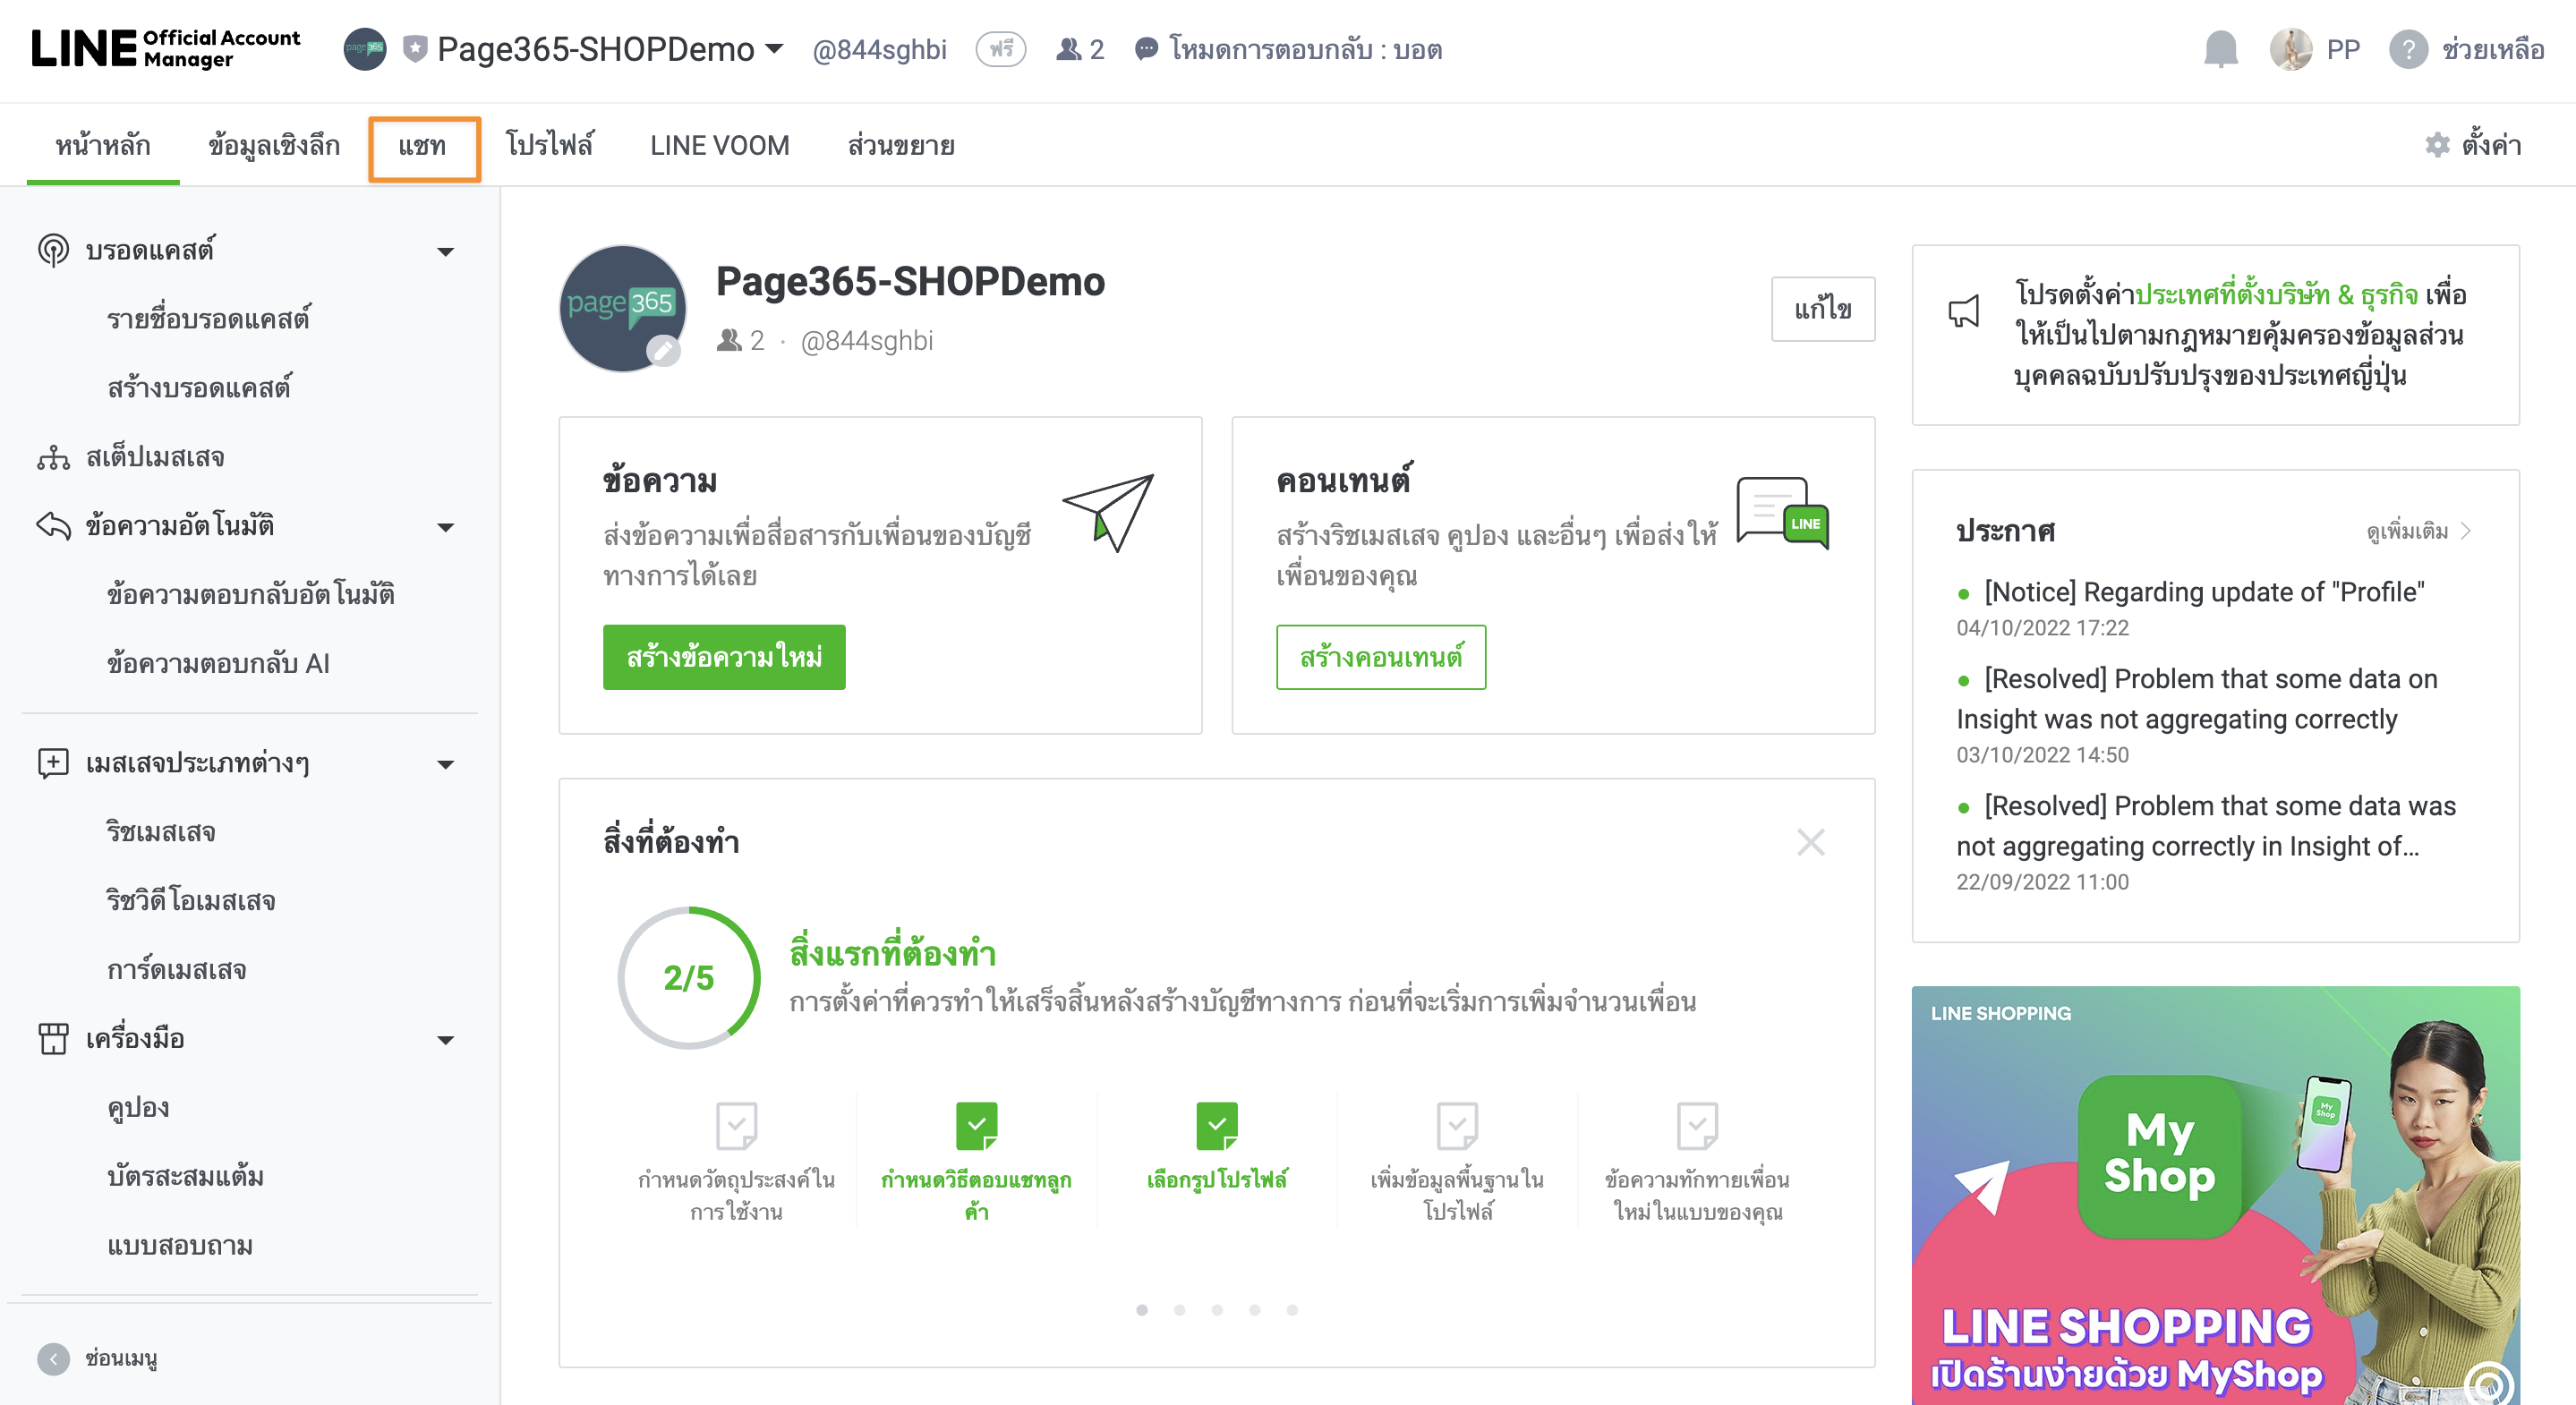Open คูปอง in sidebar
The image size is (2576, 1405).
click(x=138, y=1108)
